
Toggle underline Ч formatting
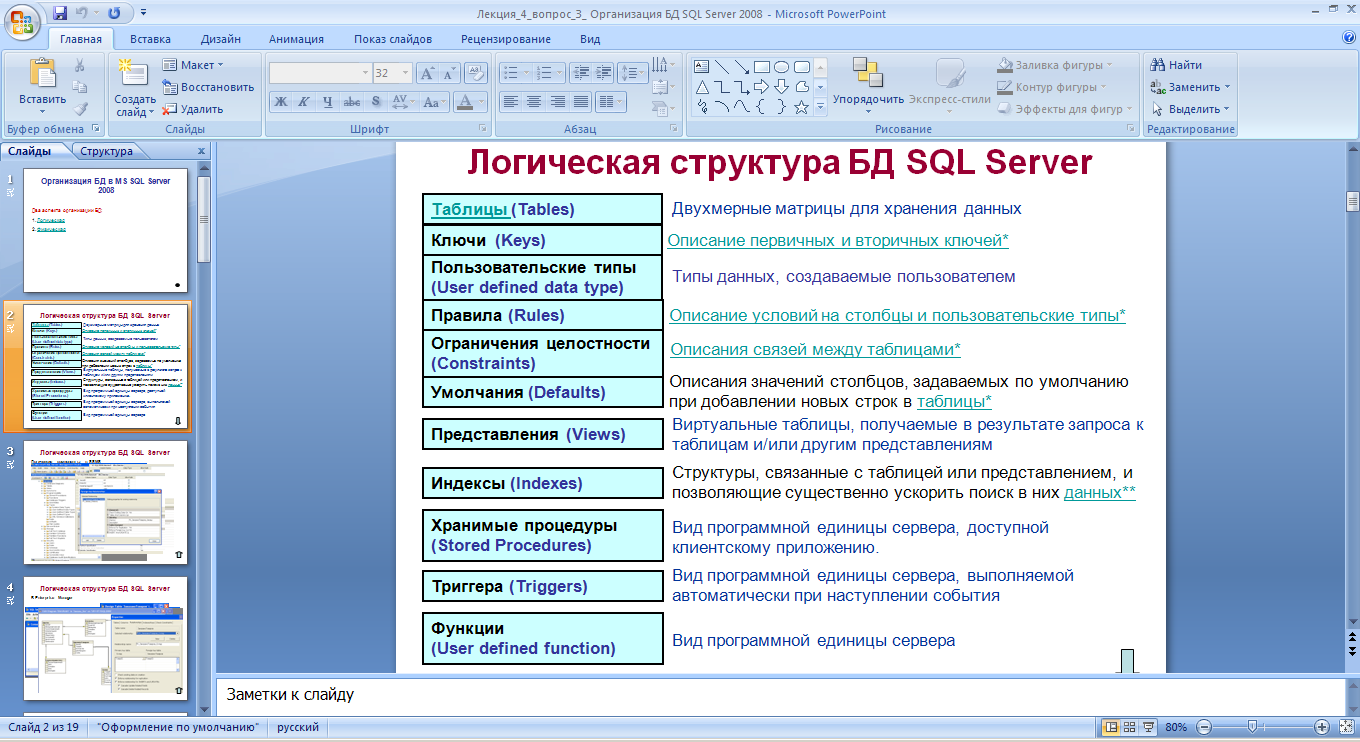pyautogui.click(x=327, y=102)
